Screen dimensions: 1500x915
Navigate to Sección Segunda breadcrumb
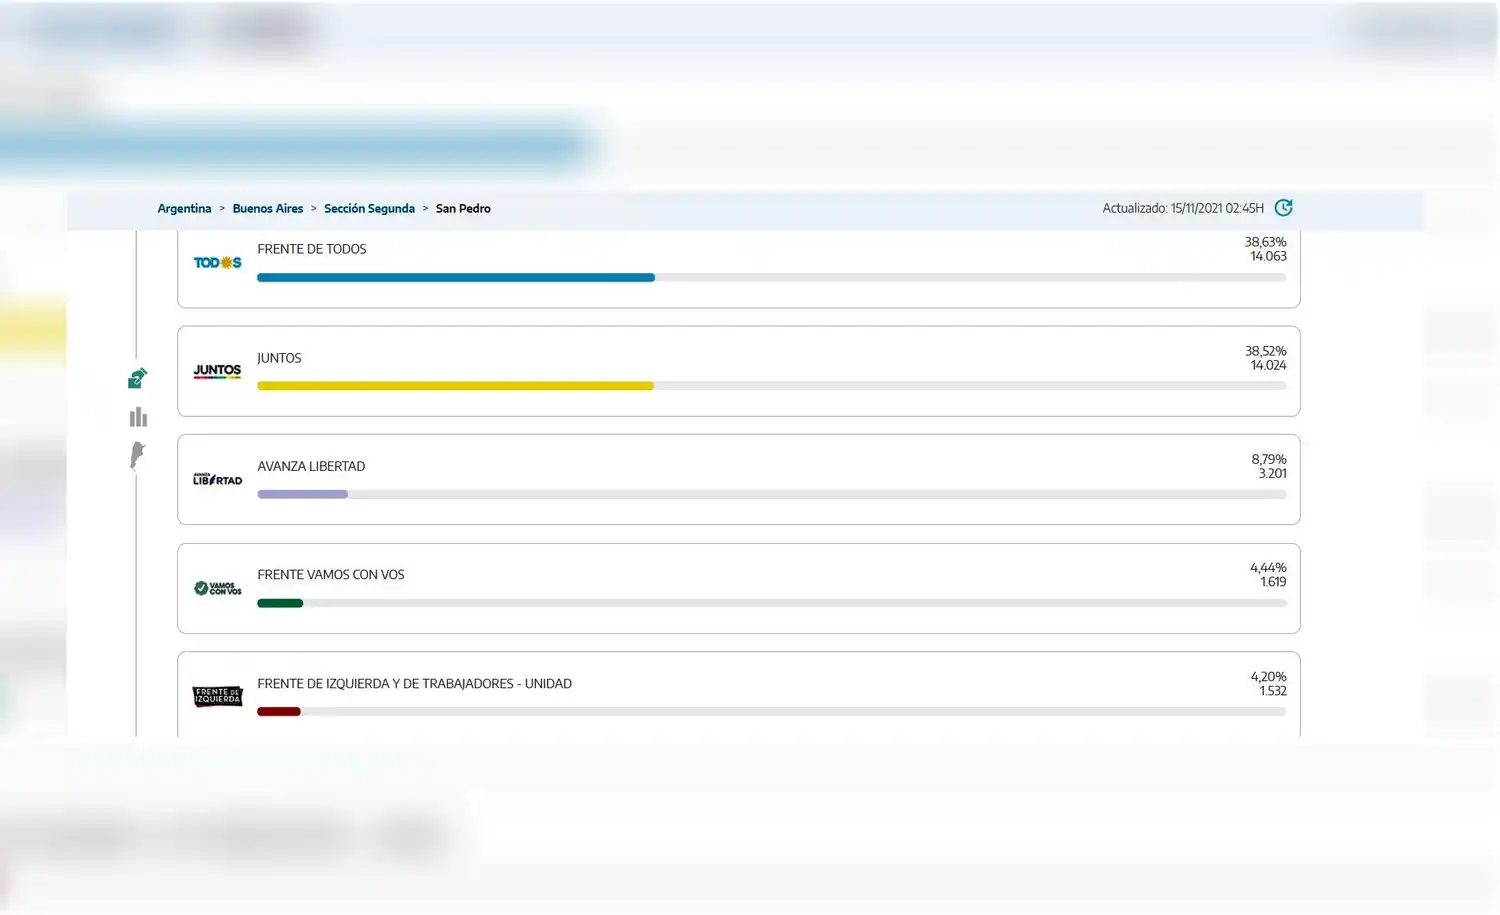click(x=369, y=209)
